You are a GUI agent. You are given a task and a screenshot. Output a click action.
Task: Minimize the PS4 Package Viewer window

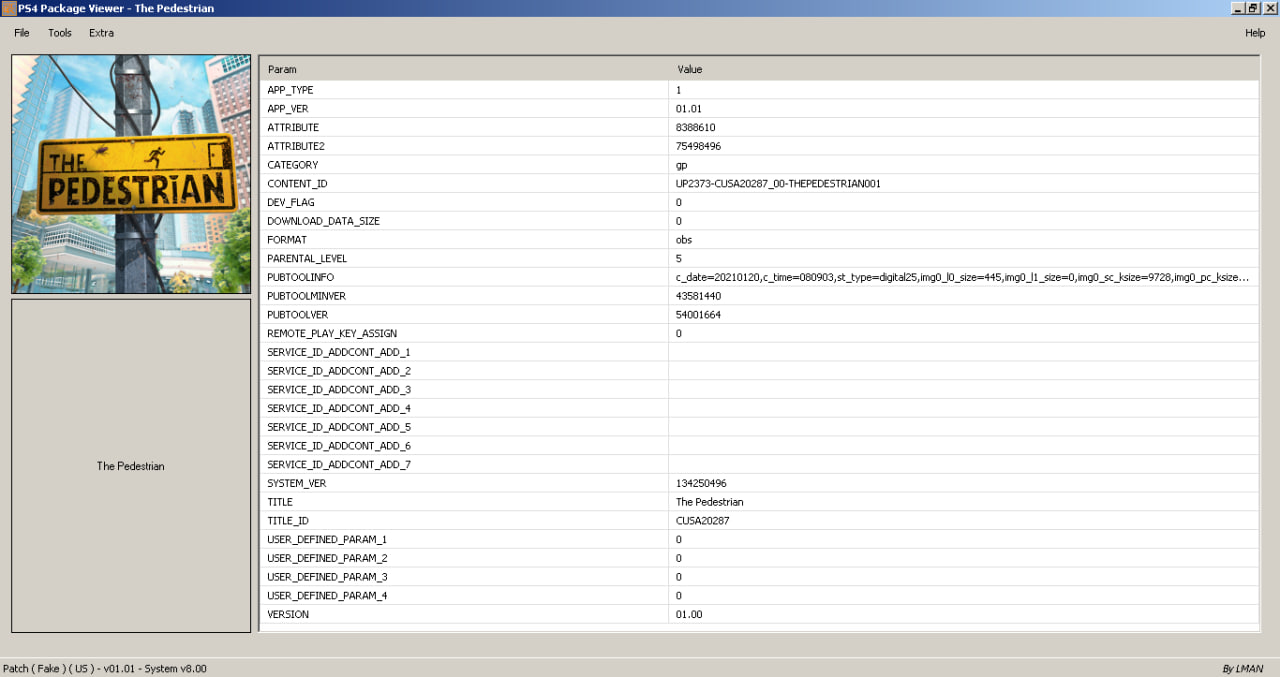1237,8
